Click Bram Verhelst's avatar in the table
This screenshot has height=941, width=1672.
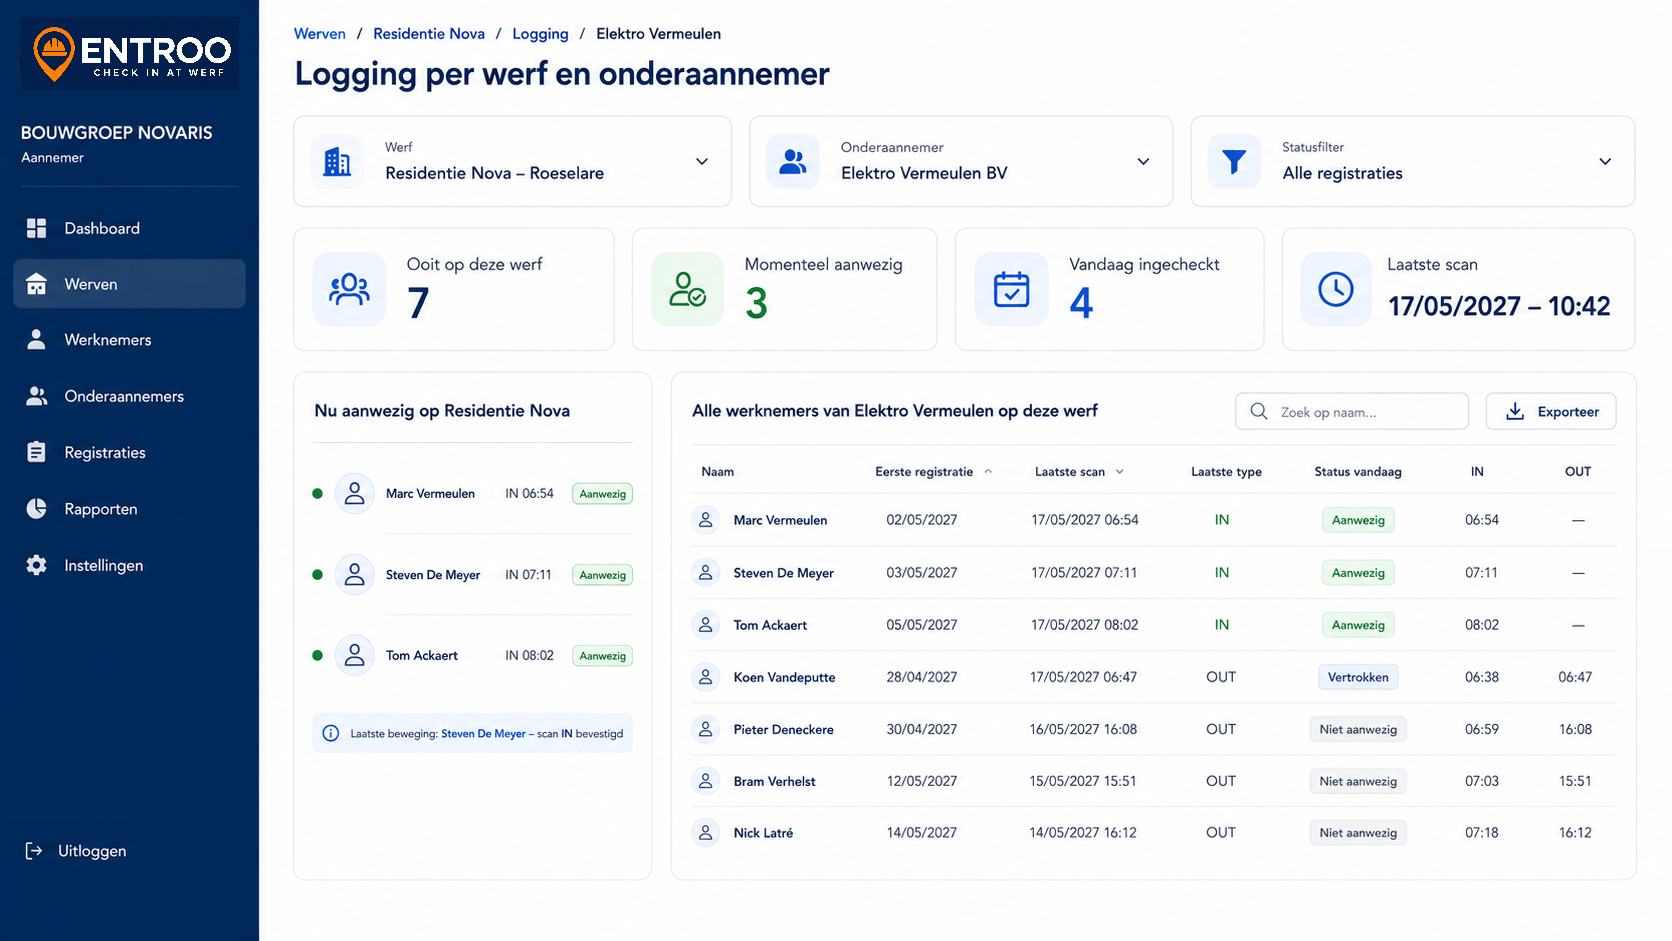point(706,781)
